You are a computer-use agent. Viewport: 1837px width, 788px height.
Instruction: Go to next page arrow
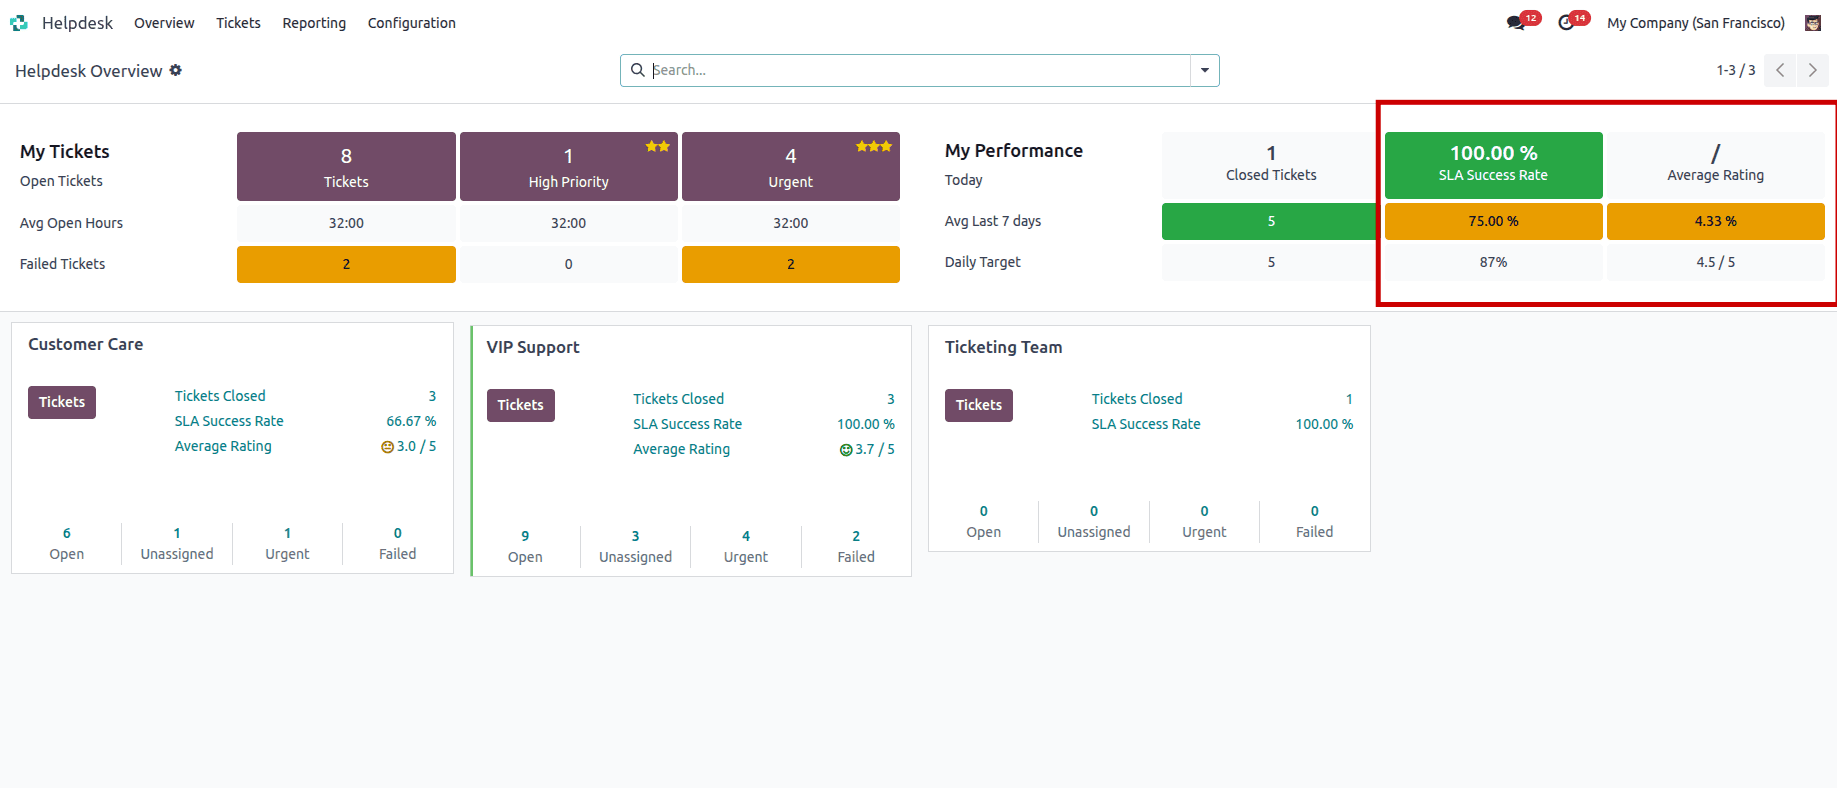tap(1812, 70)
